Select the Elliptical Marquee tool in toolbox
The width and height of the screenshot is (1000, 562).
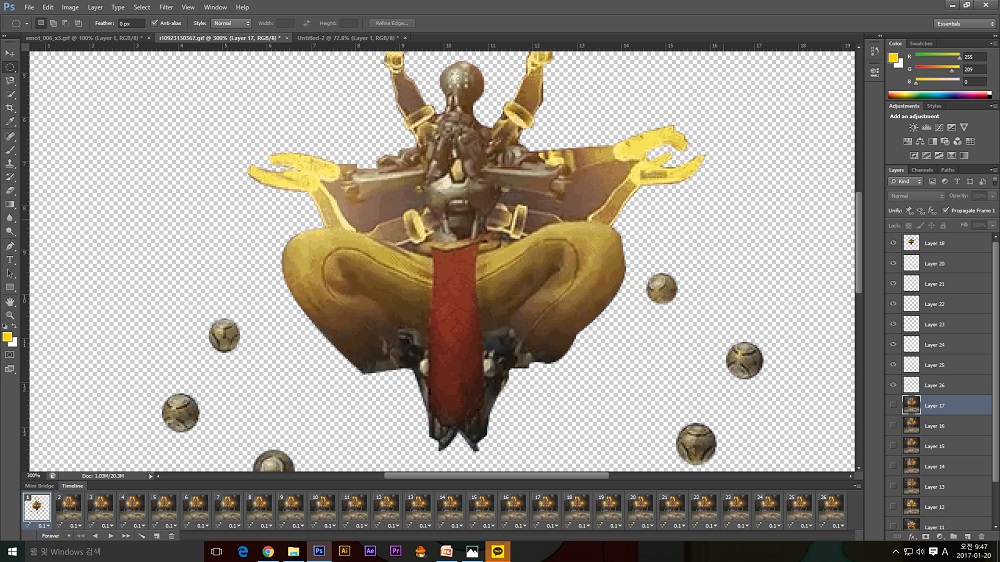coord(10,68)
